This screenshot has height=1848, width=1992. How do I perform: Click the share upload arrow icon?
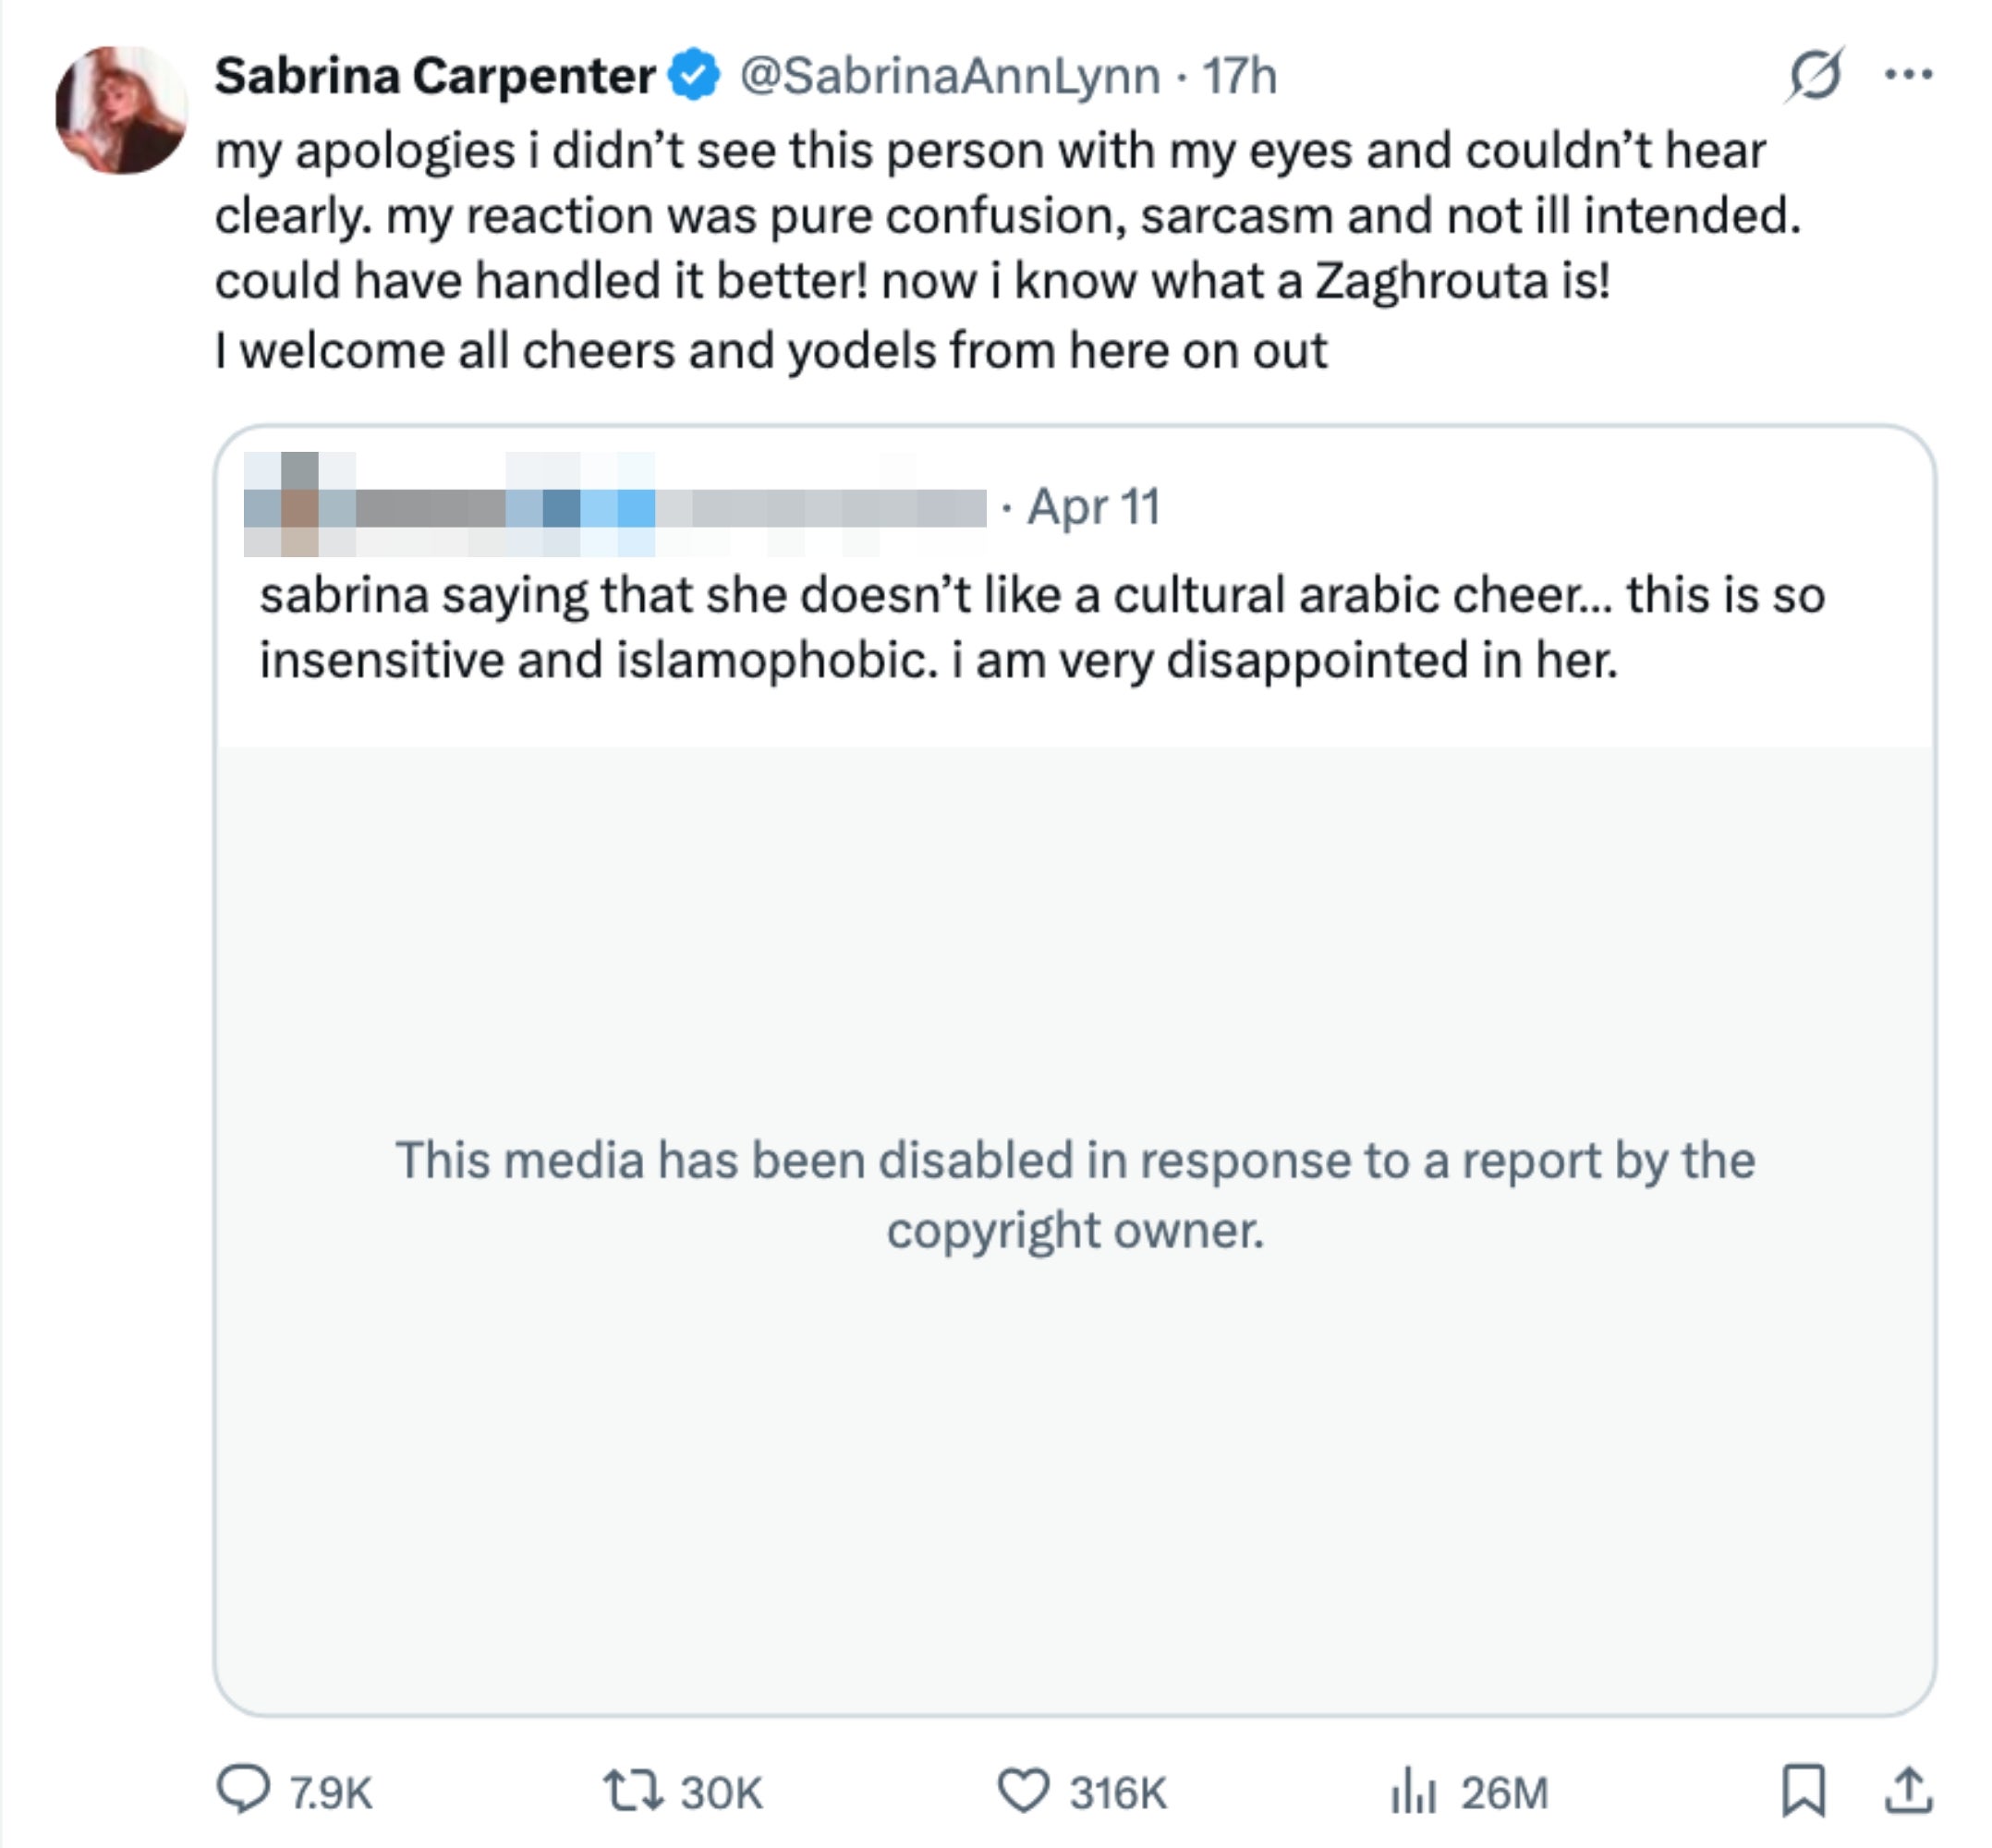(x=1908, y=1790)
